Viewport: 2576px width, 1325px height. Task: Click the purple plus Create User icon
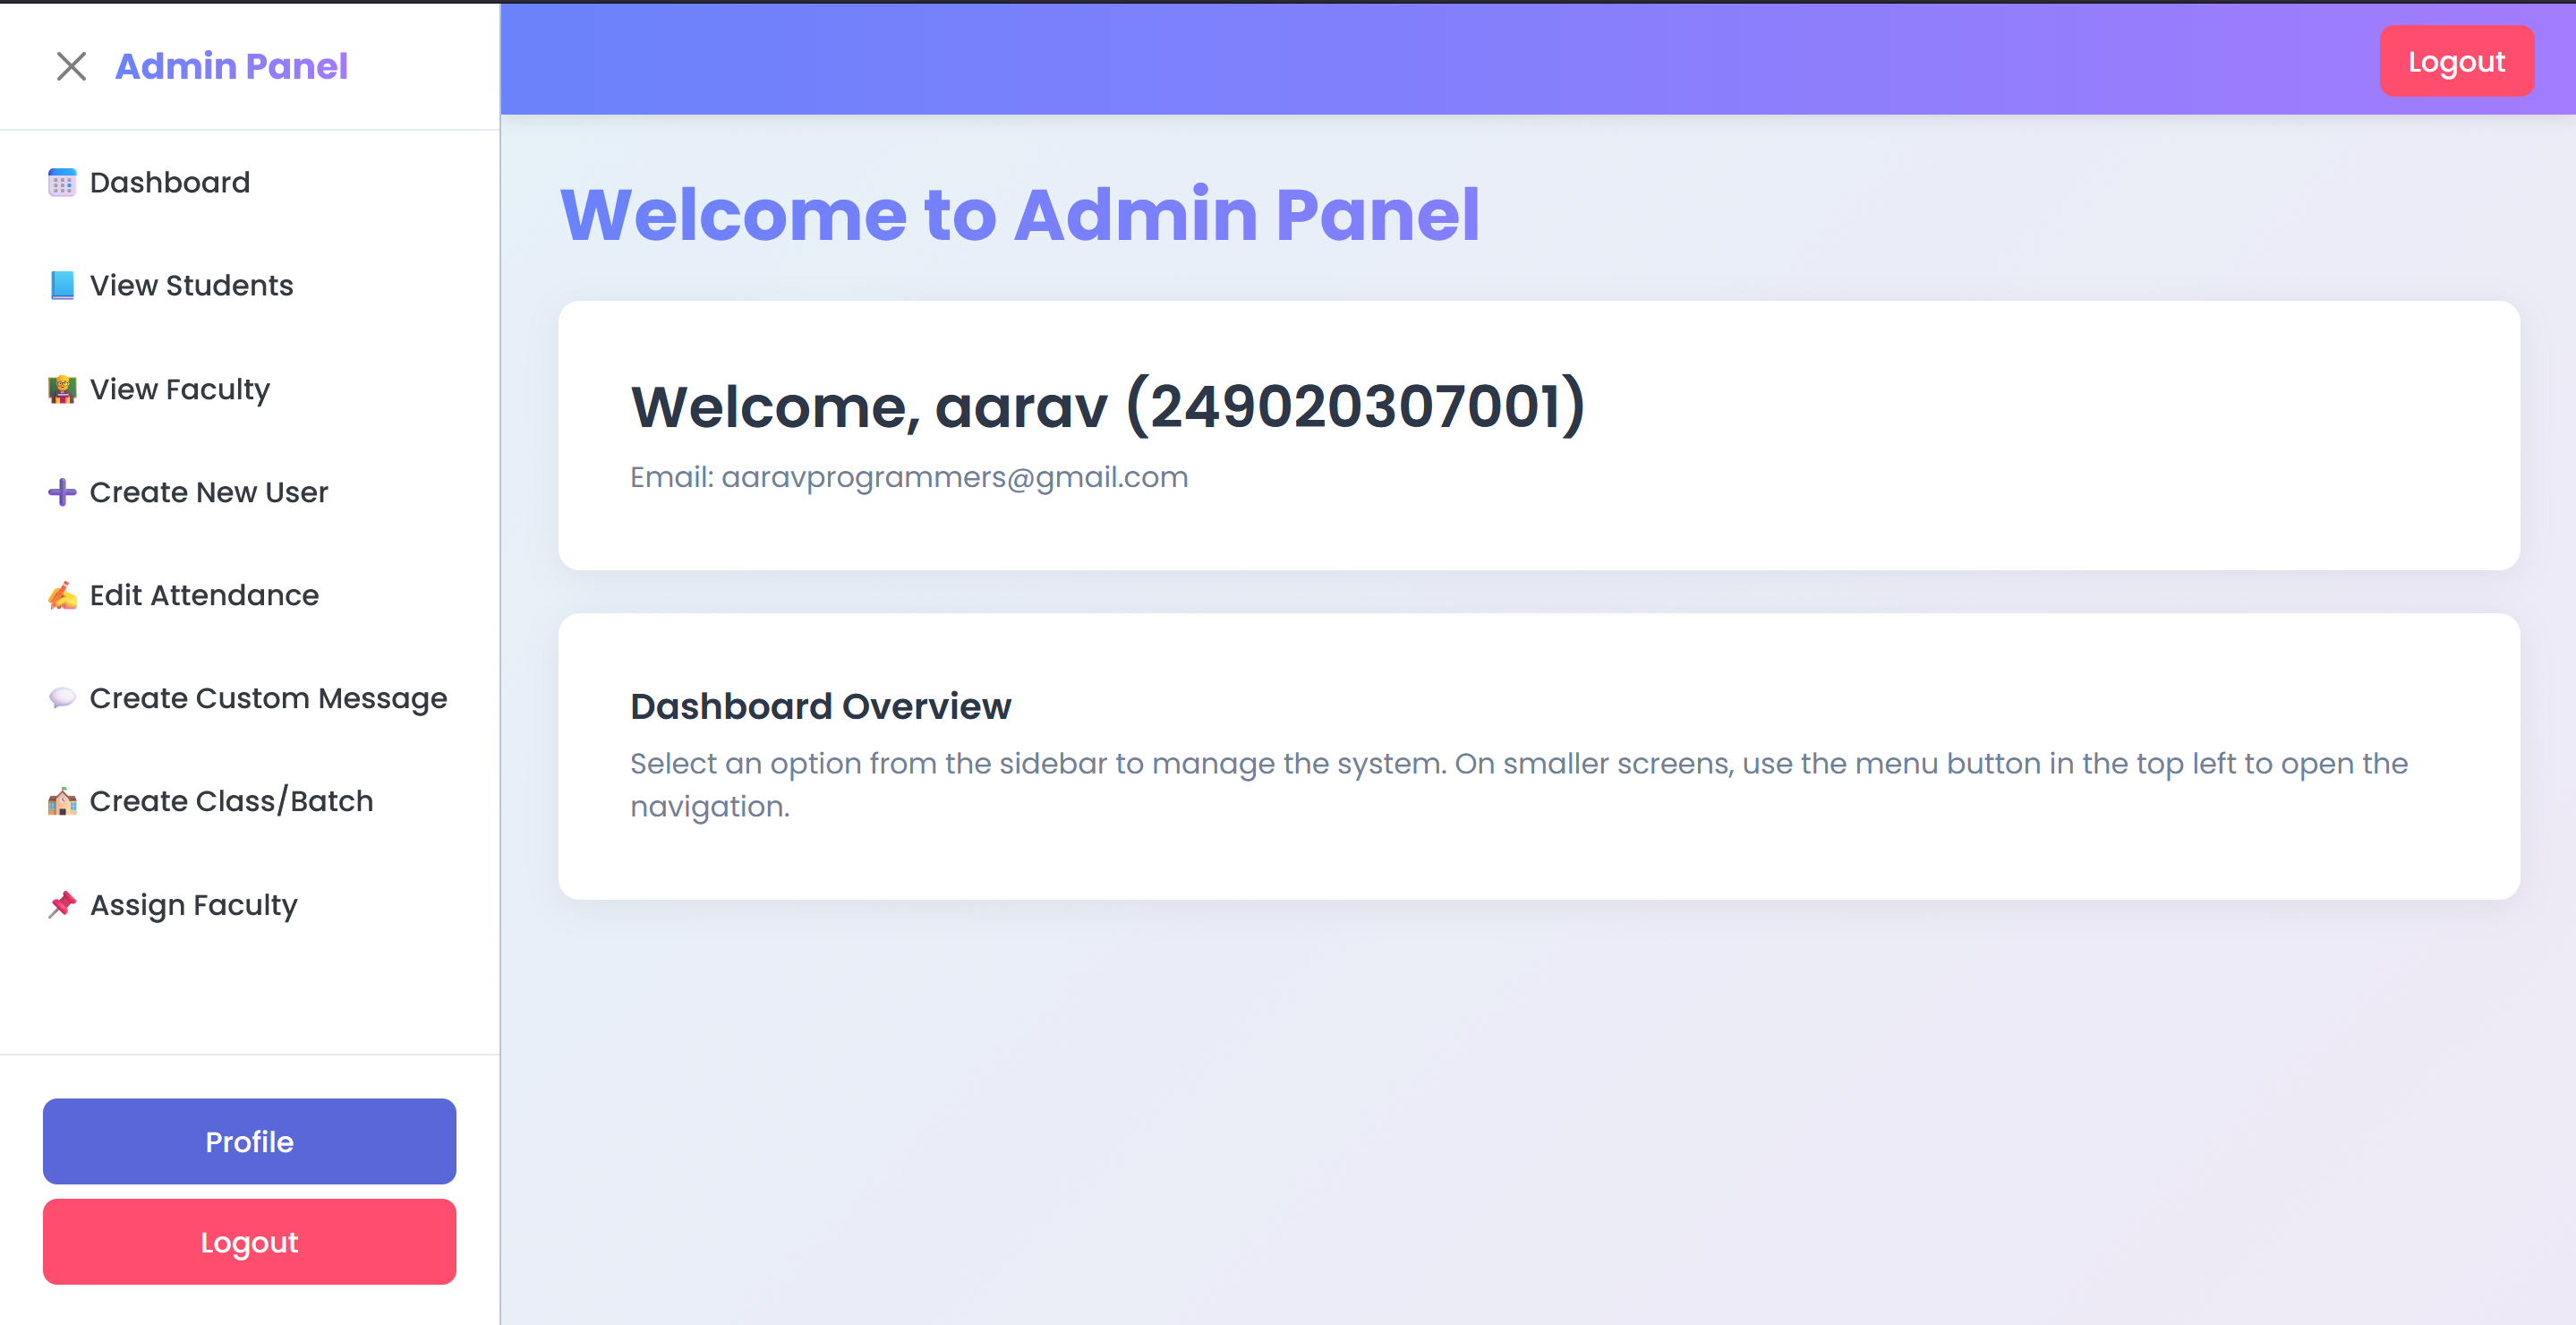point(62,492)
